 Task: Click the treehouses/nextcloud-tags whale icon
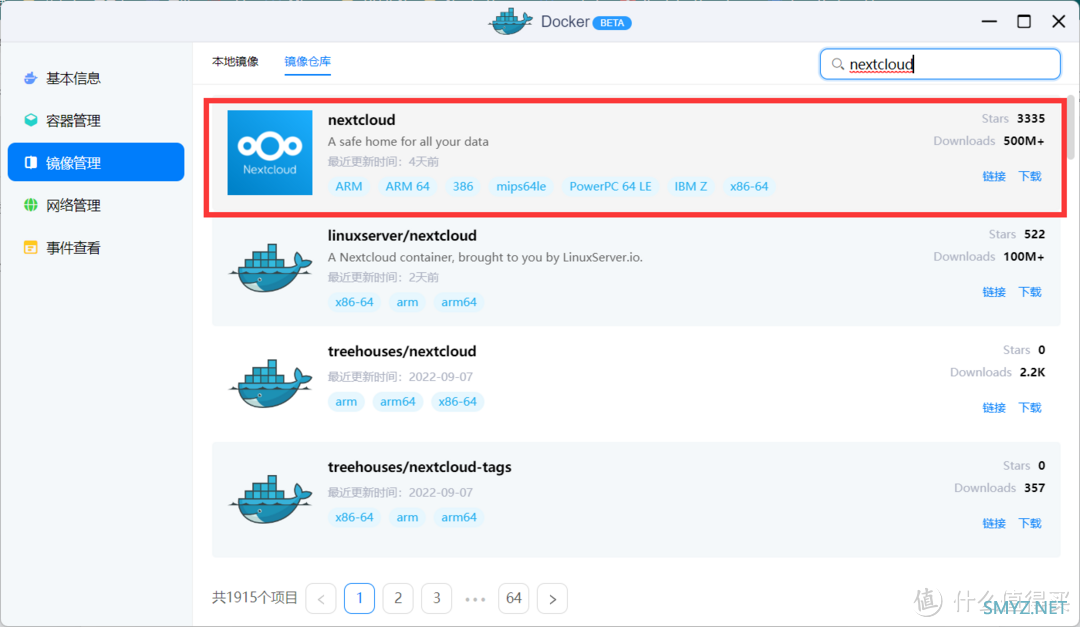coord(270,500)
